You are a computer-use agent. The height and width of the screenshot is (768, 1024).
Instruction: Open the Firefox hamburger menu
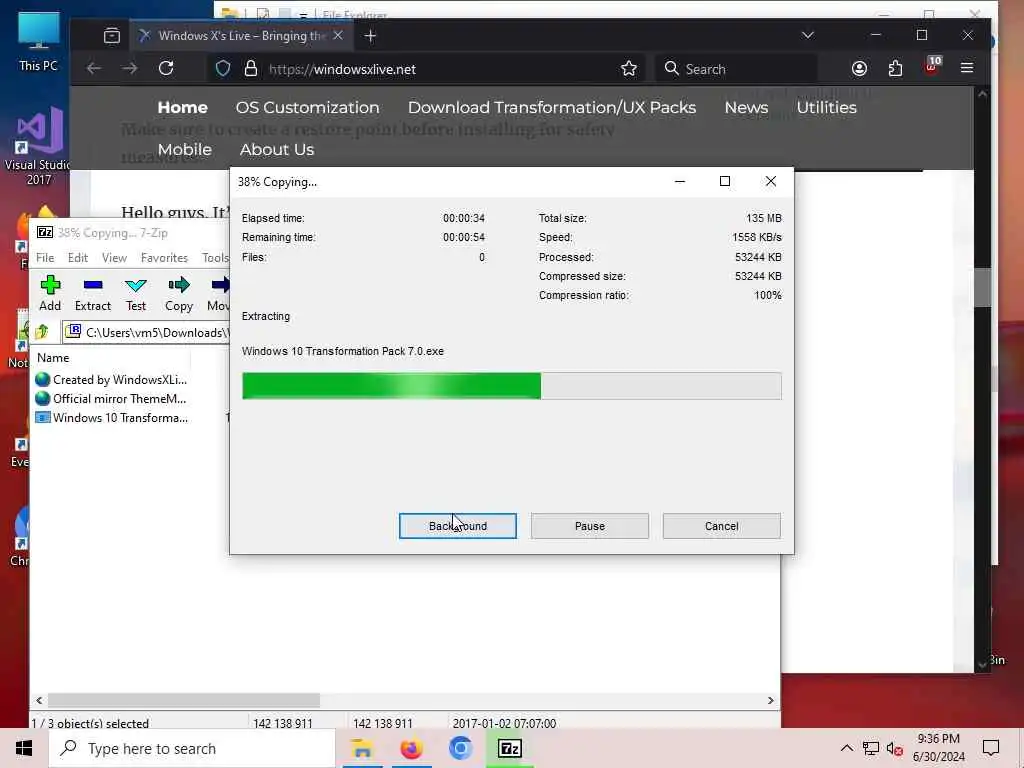(x=967, y=68)
